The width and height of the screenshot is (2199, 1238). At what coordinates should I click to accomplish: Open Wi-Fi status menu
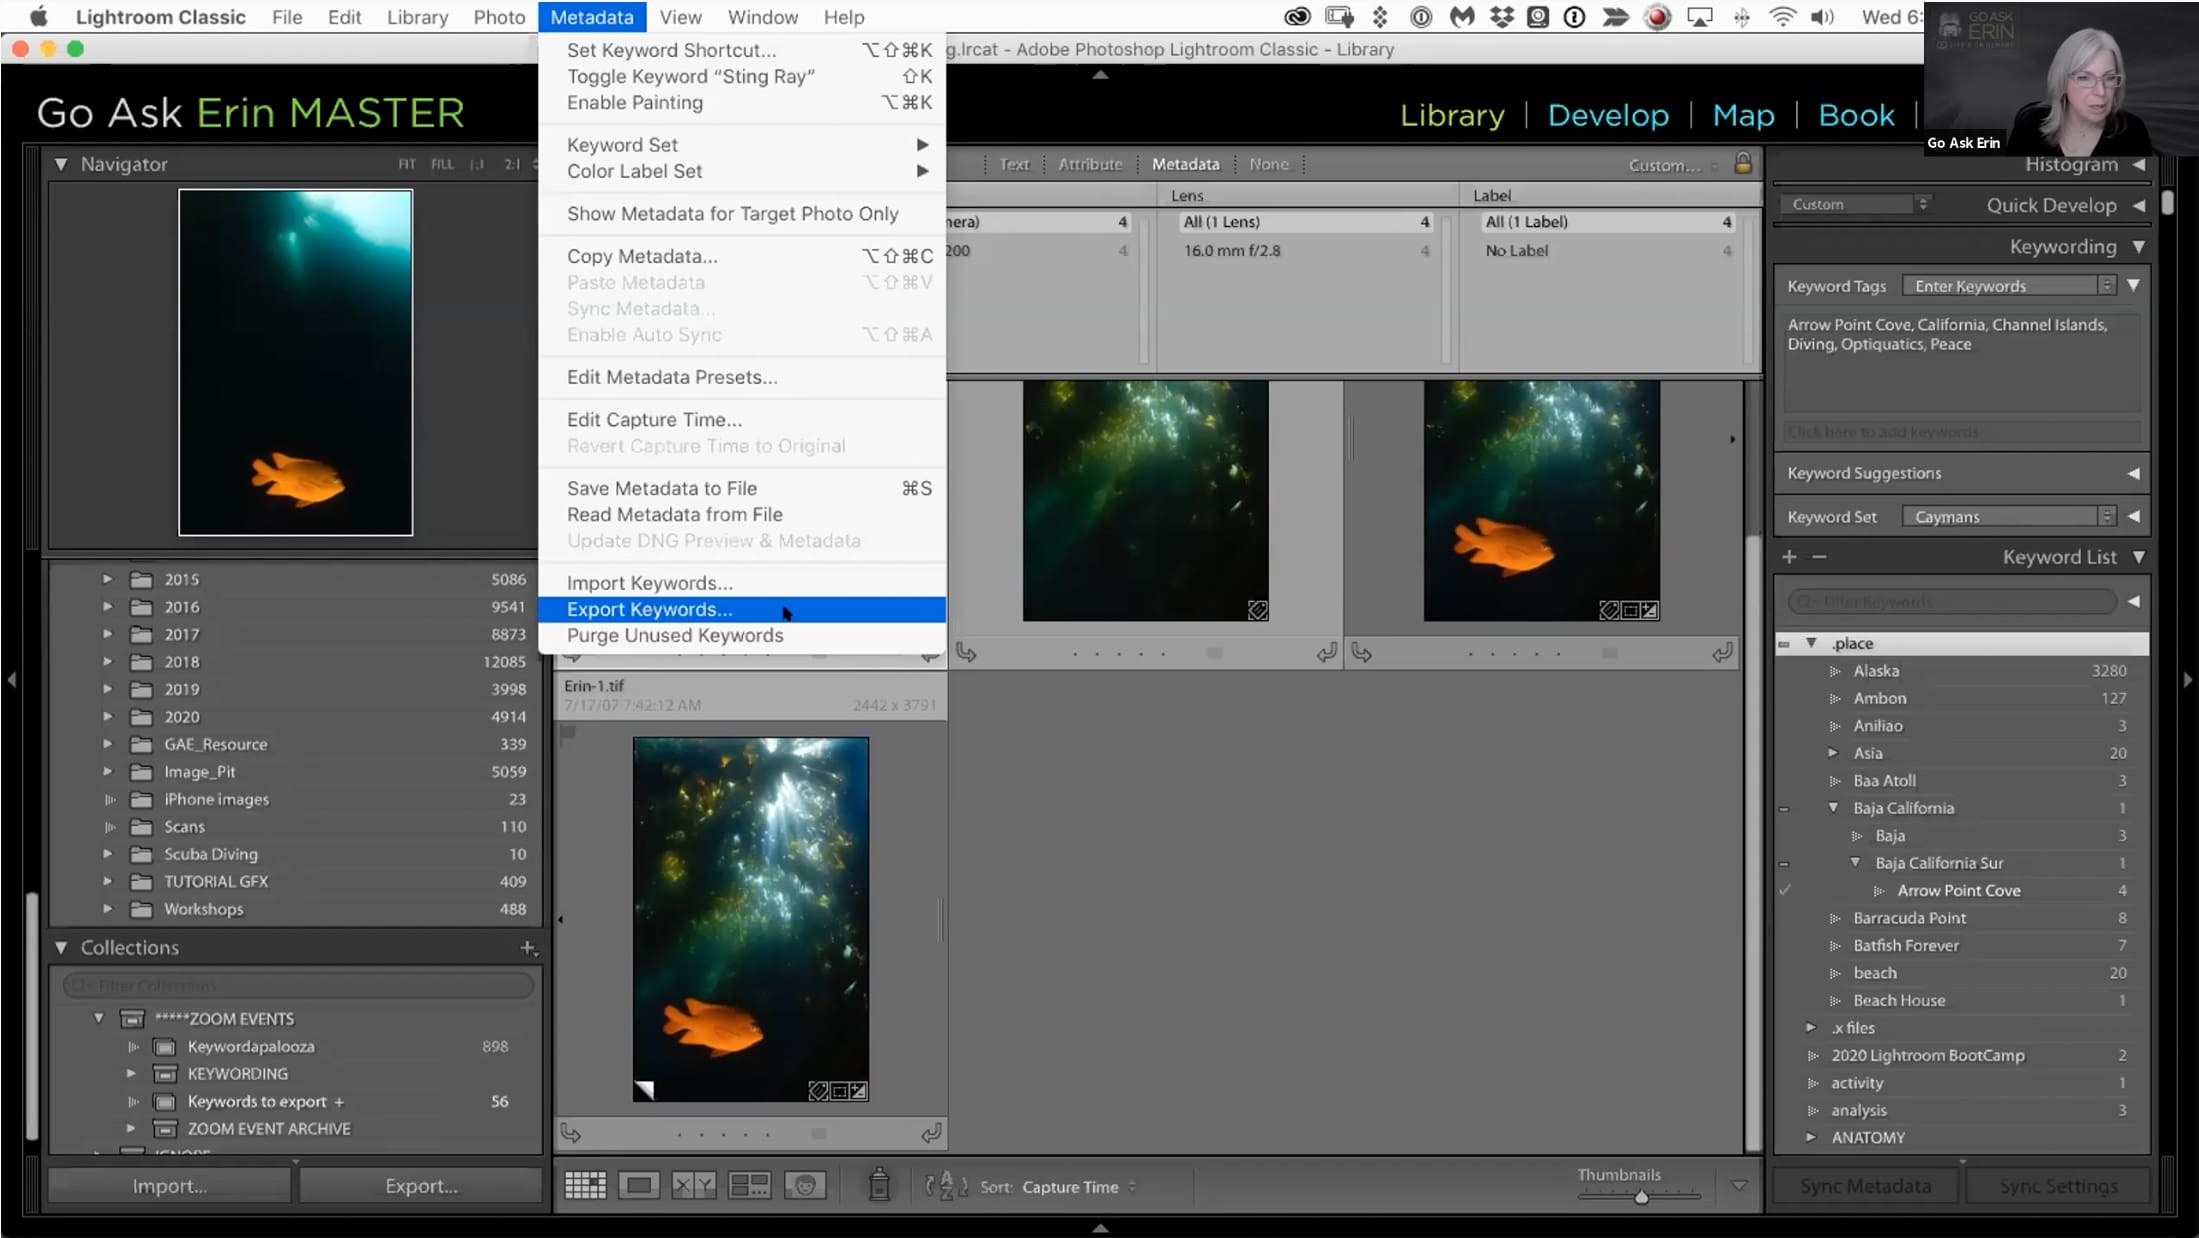point(1782,17)
